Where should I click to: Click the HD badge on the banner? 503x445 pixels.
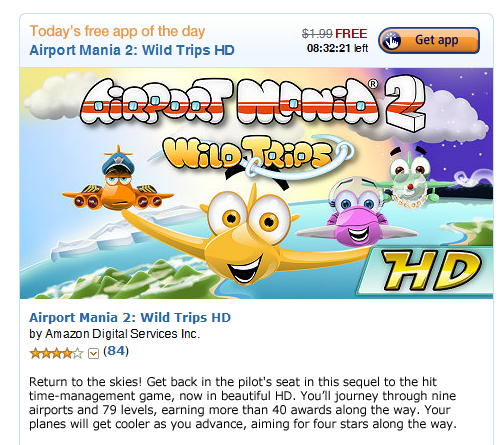tap(430, 272)
